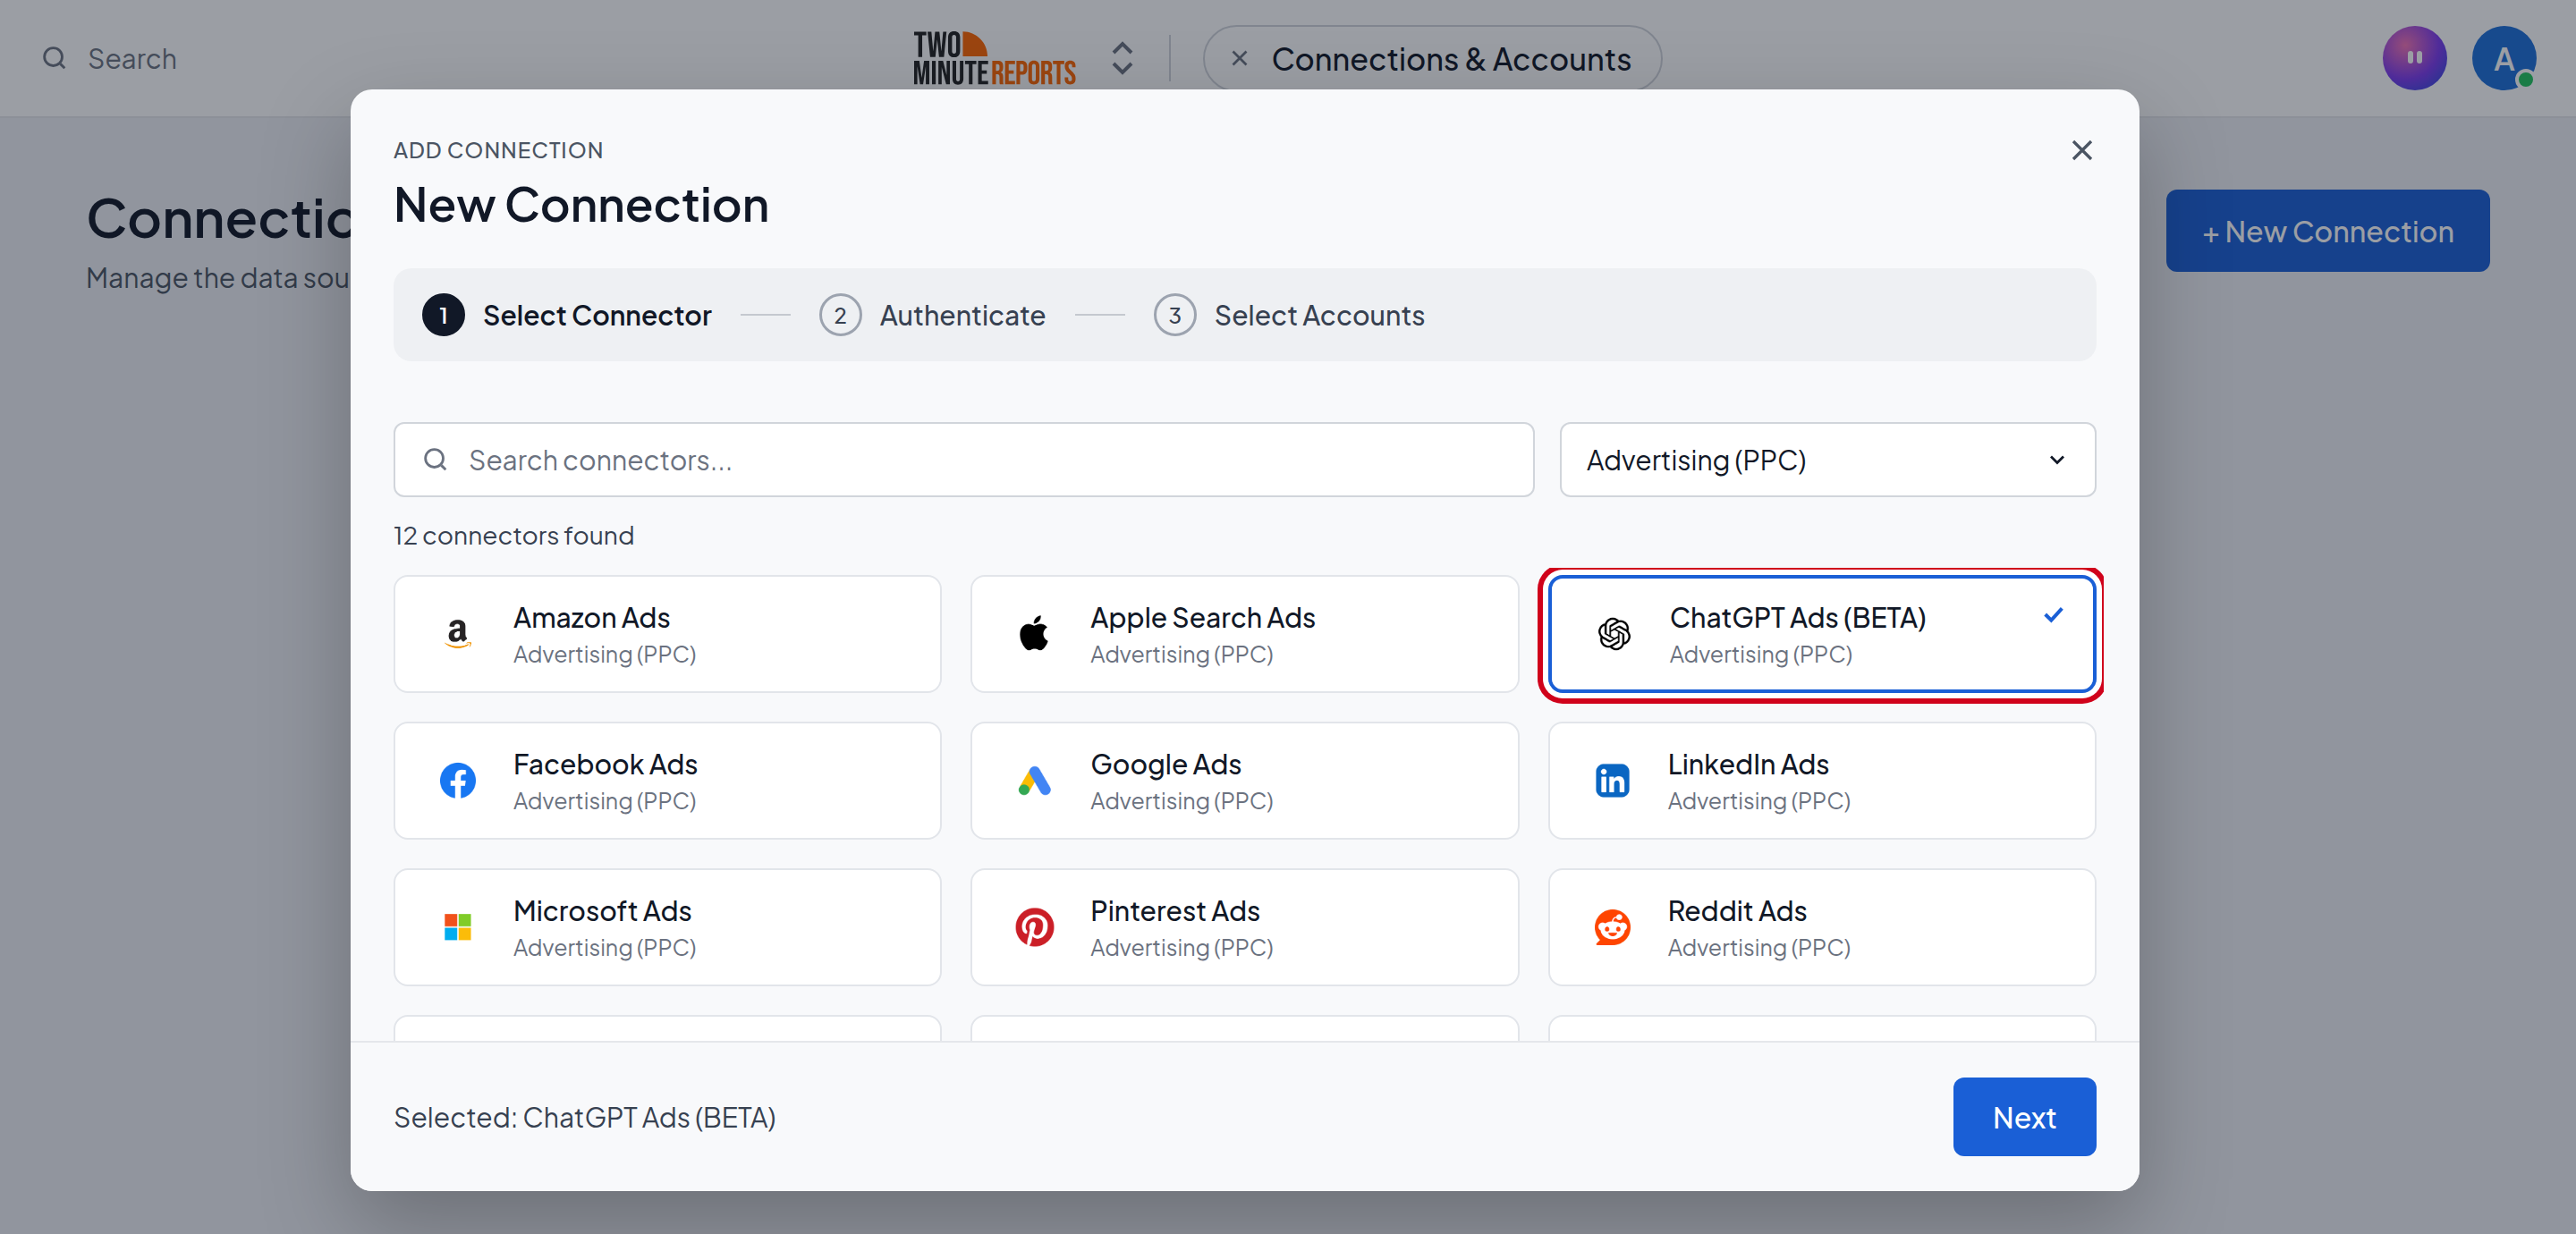The image size is (2576, 1234).
Task: Open the Advertising (PPC) category dropdown
Action: [x=1827, y=459]
